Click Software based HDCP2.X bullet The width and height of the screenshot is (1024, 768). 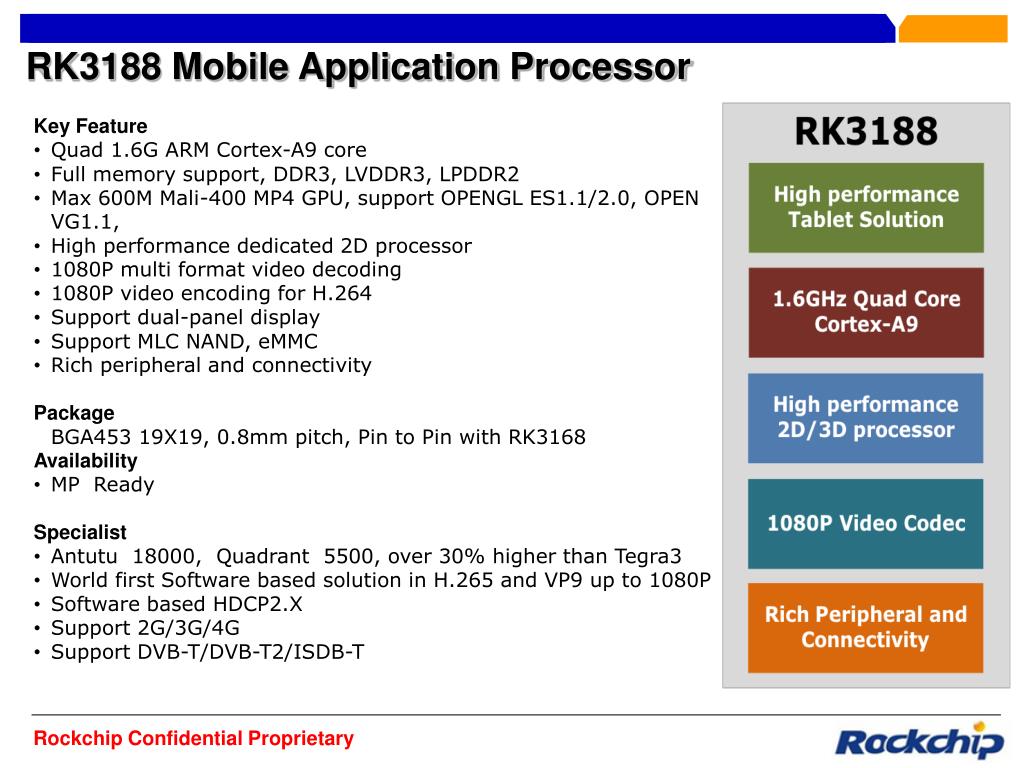coord(177,604)
